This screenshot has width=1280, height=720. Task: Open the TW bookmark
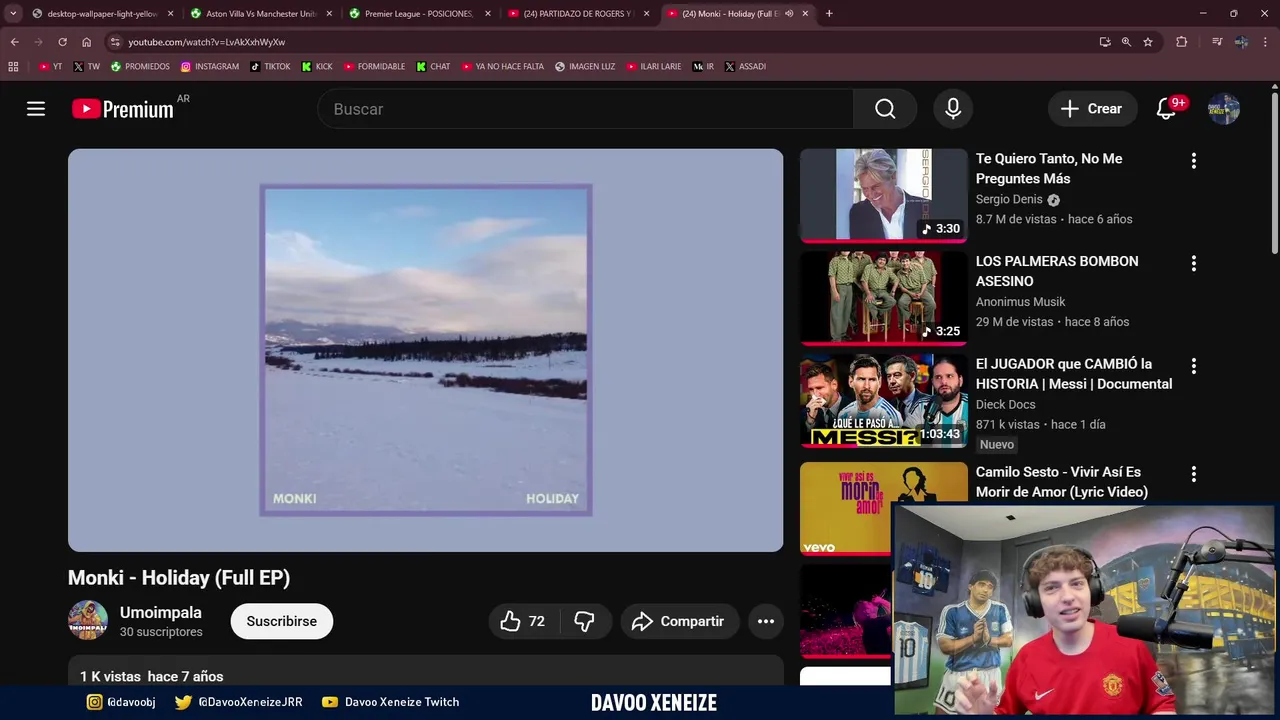click(87, 66)
